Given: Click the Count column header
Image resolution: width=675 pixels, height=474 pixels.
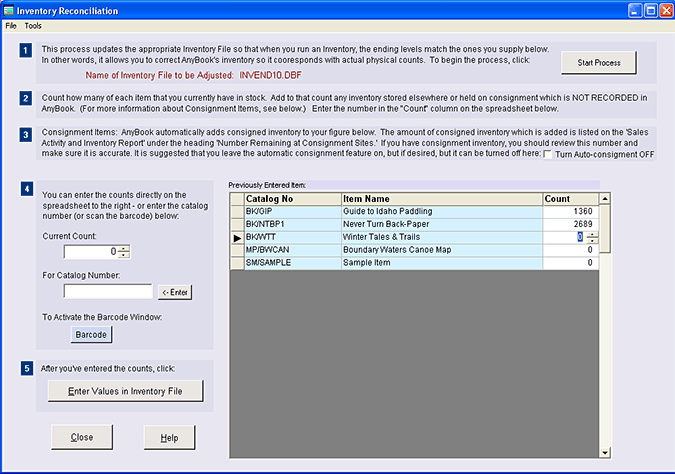Looking at the screenshot, I should coord(569,199).
